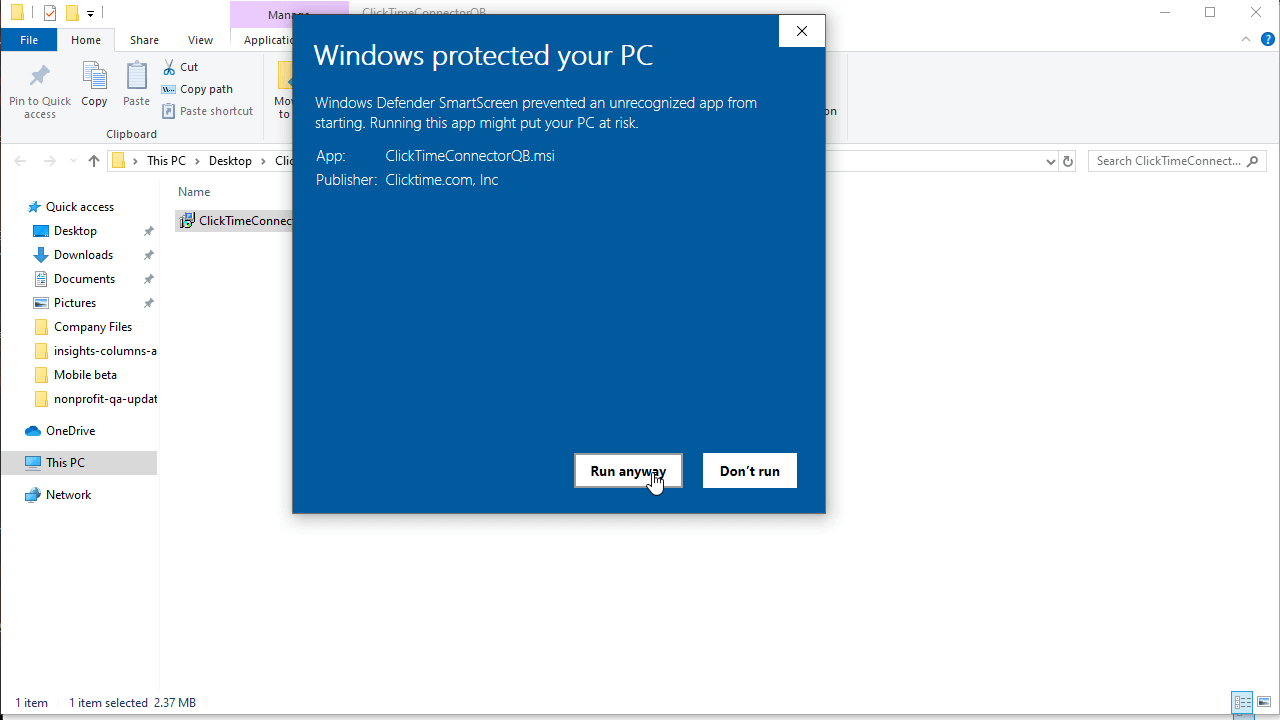
Task: Refresh the current folder
Action: pyautogui.click(x=1068, y=161)
